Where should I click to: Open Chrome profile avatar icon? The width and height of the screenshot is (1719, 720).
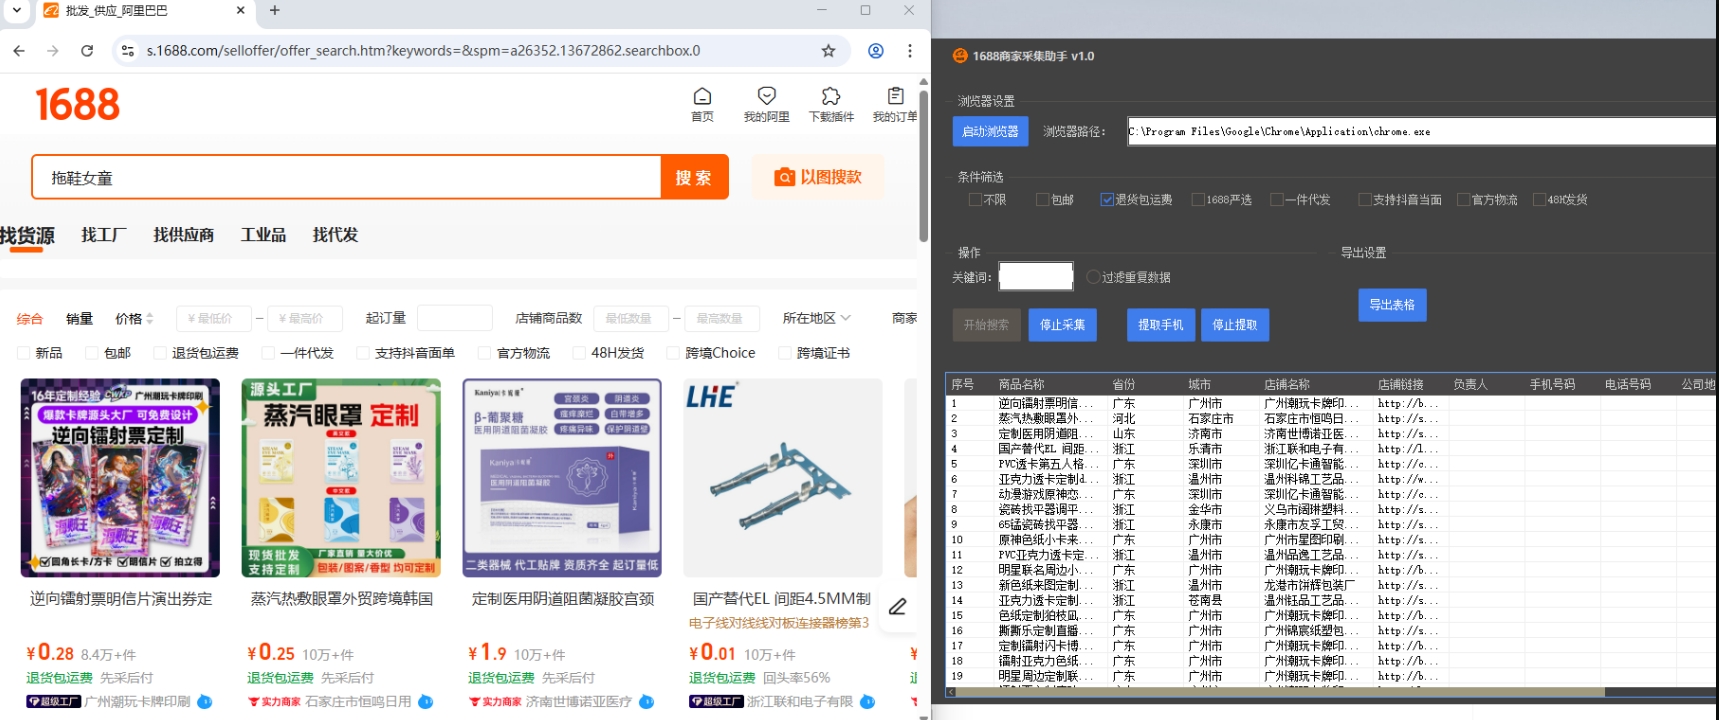point(875,51)
